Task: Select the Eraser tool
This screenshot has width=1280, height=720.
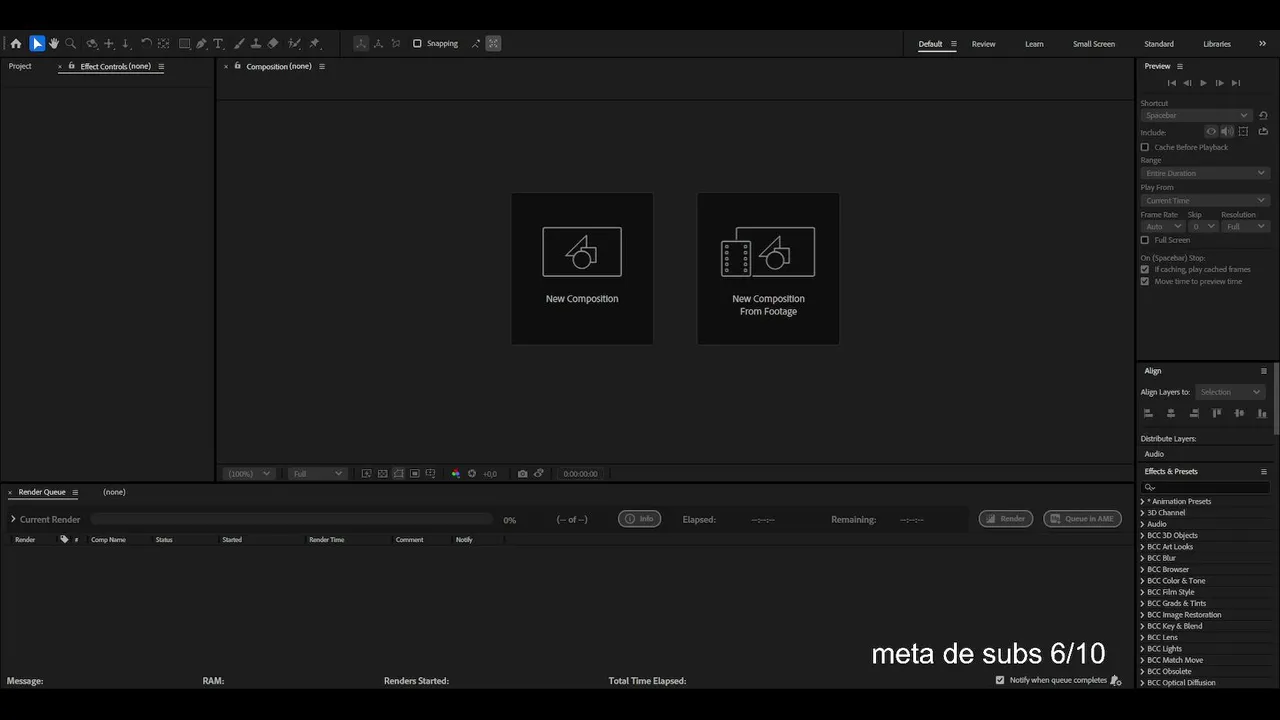Action: point(273,44)
